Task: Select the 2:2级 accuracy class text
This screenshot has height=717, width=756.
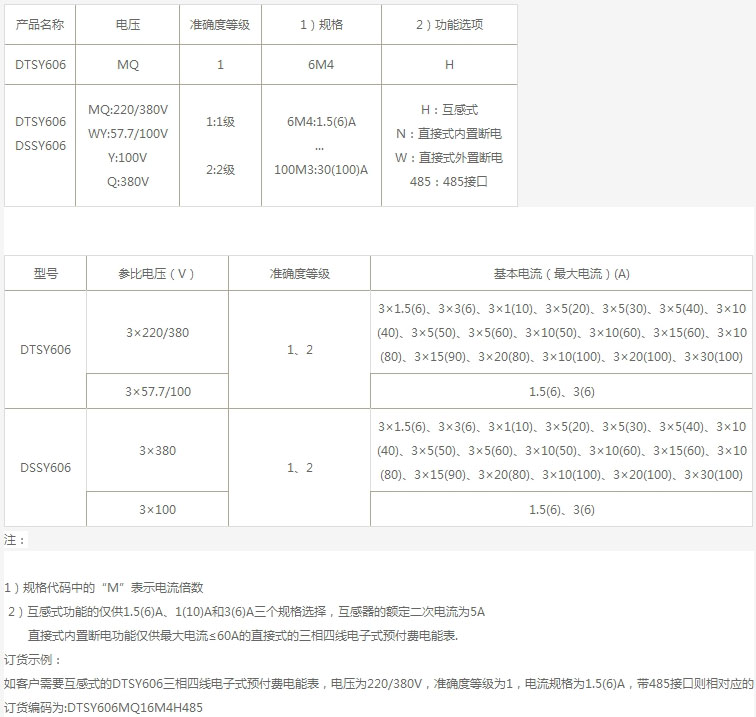Action: click(220, 170)
